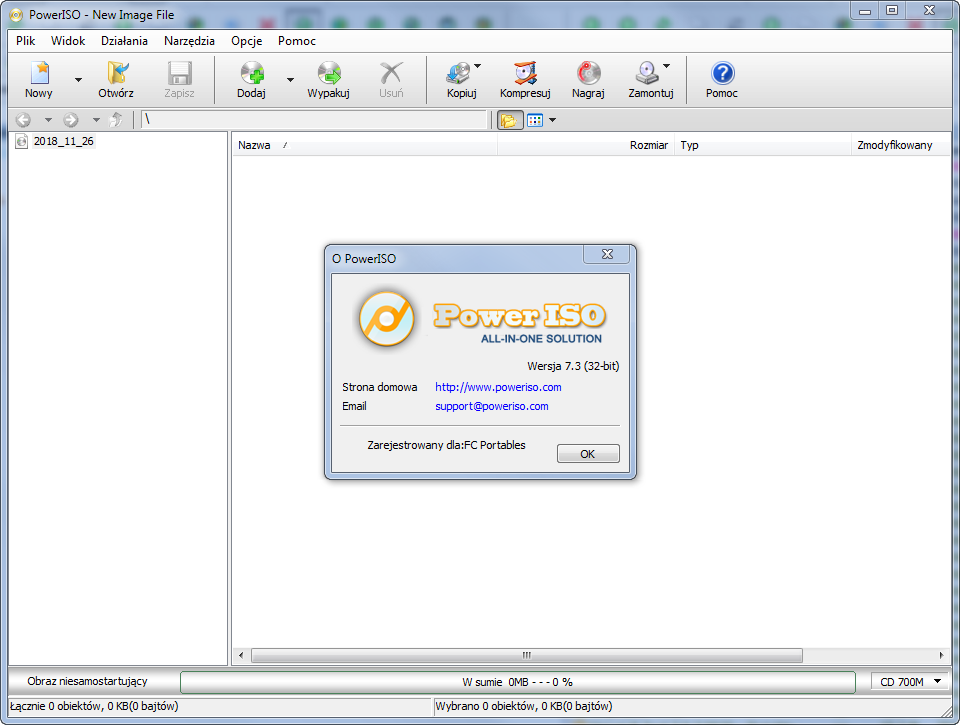Click the Usuń delete icon
This screenshot has width=960, height=725.
click(391, 73)
